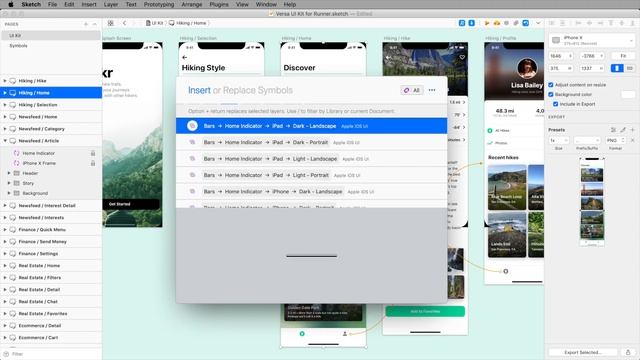Expand the Hiking / Selection artboard

pos(5,105)
